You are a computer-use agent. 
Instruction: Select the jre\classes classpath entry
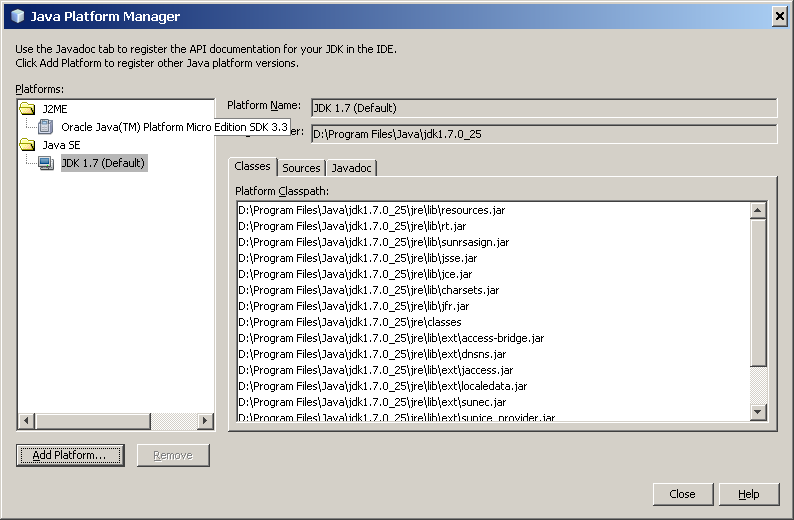[x=350, y=322]
